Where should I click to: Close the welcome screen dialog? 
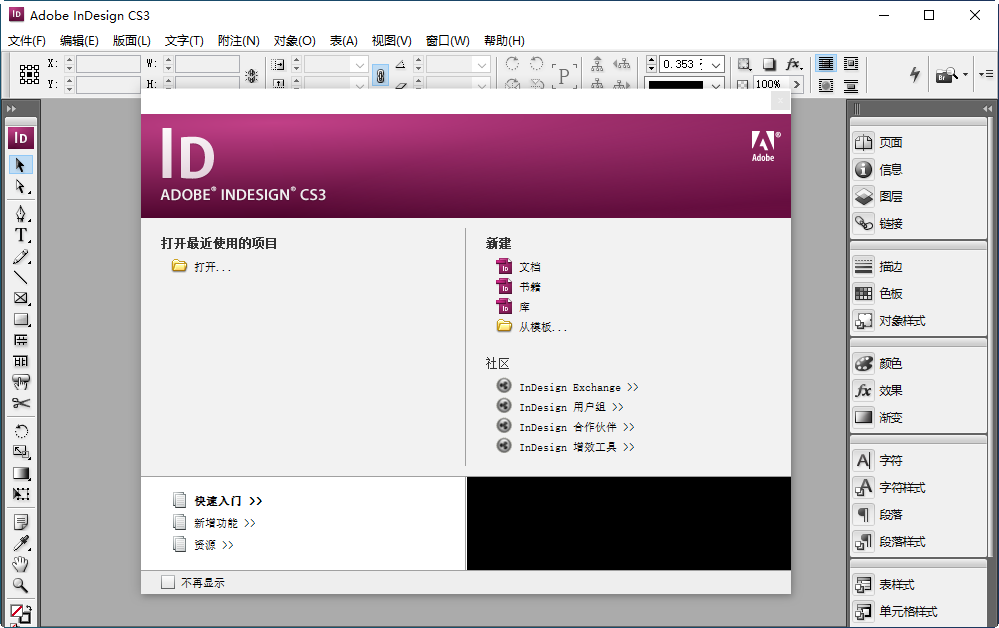click(x=780, y=101)
